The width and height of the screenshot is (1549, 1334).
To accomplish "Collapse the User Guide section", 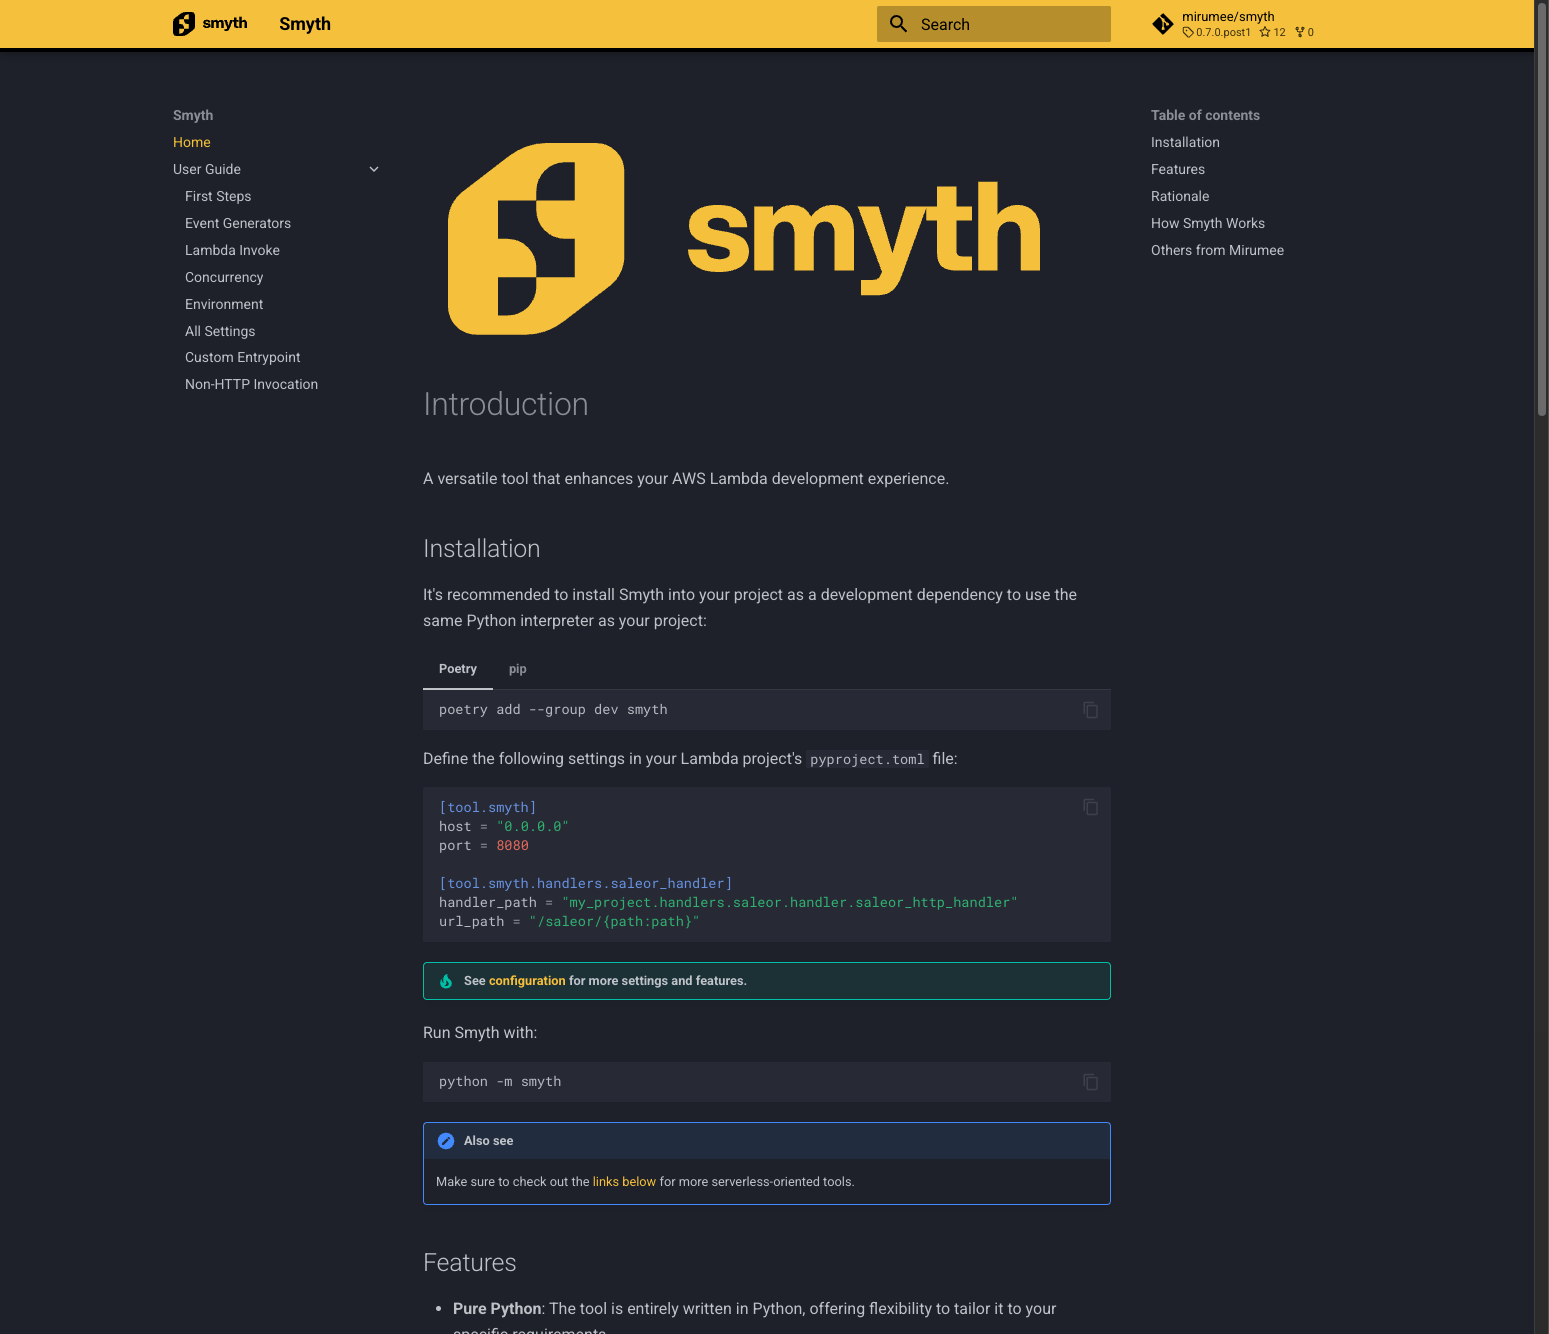I will [374, 169].
